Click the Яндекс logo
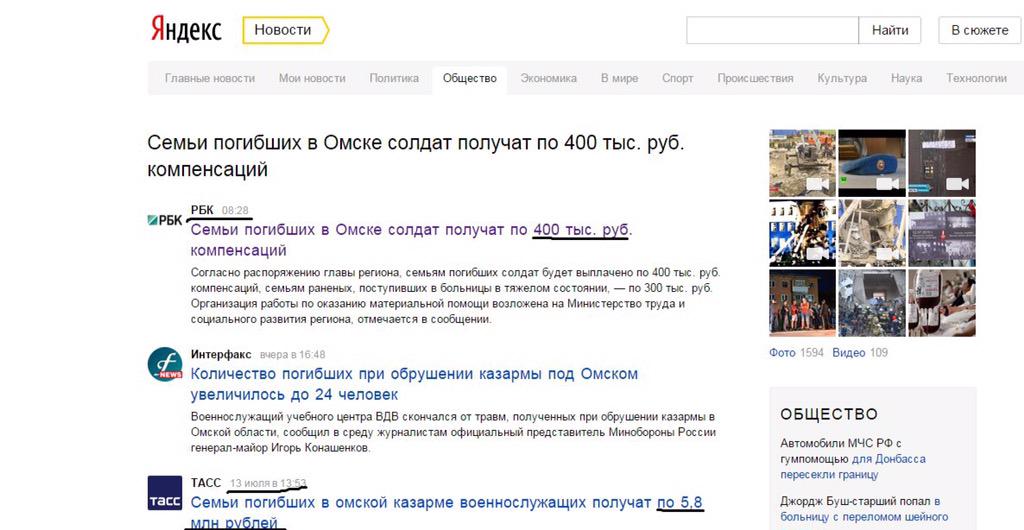1024x530 pixels. (186, 29)
